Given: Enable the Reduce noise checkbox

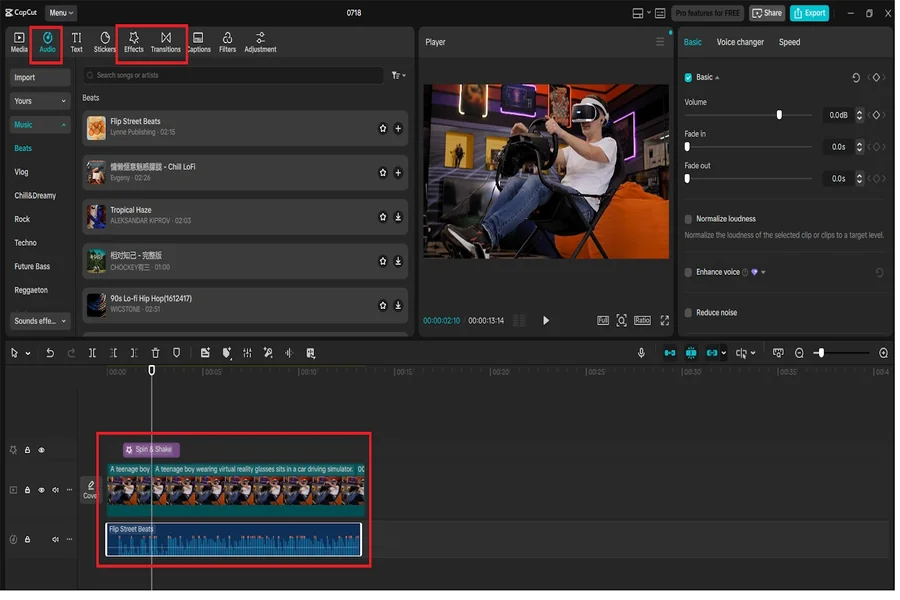Looking at the screenshot, I should tap(688, 313).
